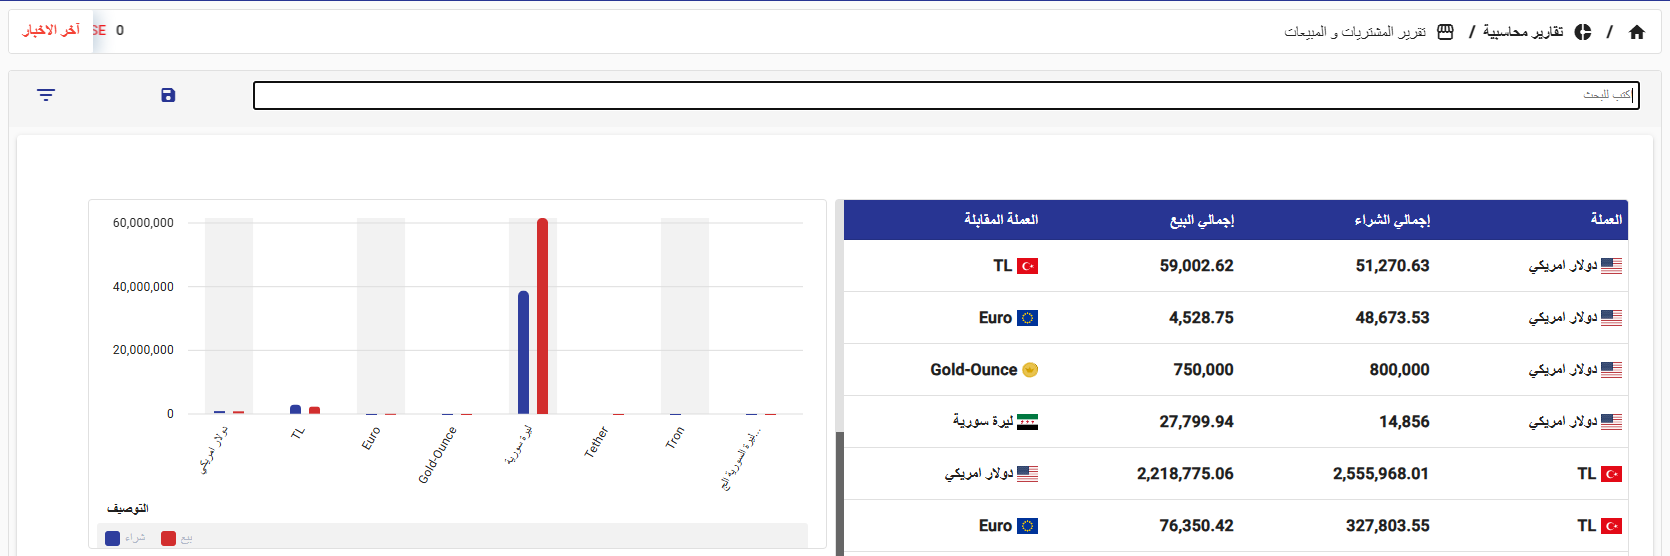
Task: Click the Euro flag in the 4,528.75 row
Action: 1027,318
